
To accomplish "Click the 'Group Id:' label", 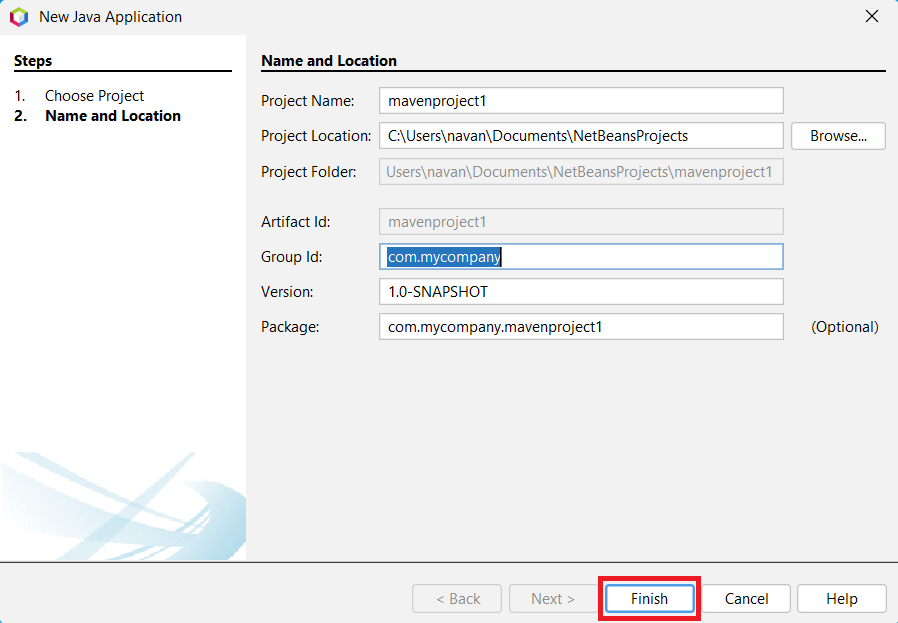I will coord(292,257).
